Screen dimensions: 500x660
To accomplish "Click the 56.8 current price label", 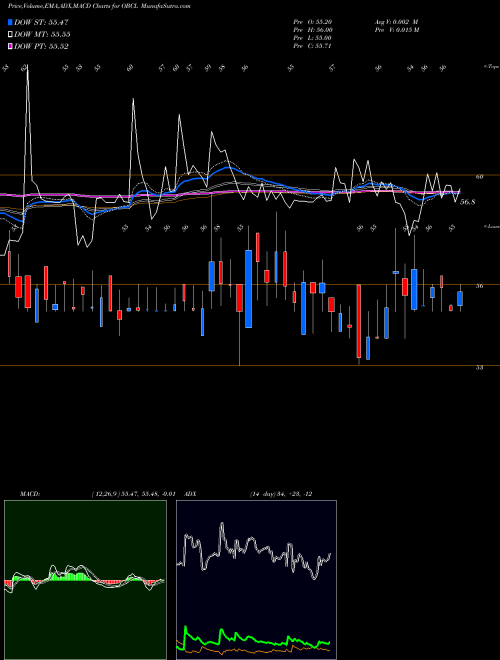I will [468, 202].
